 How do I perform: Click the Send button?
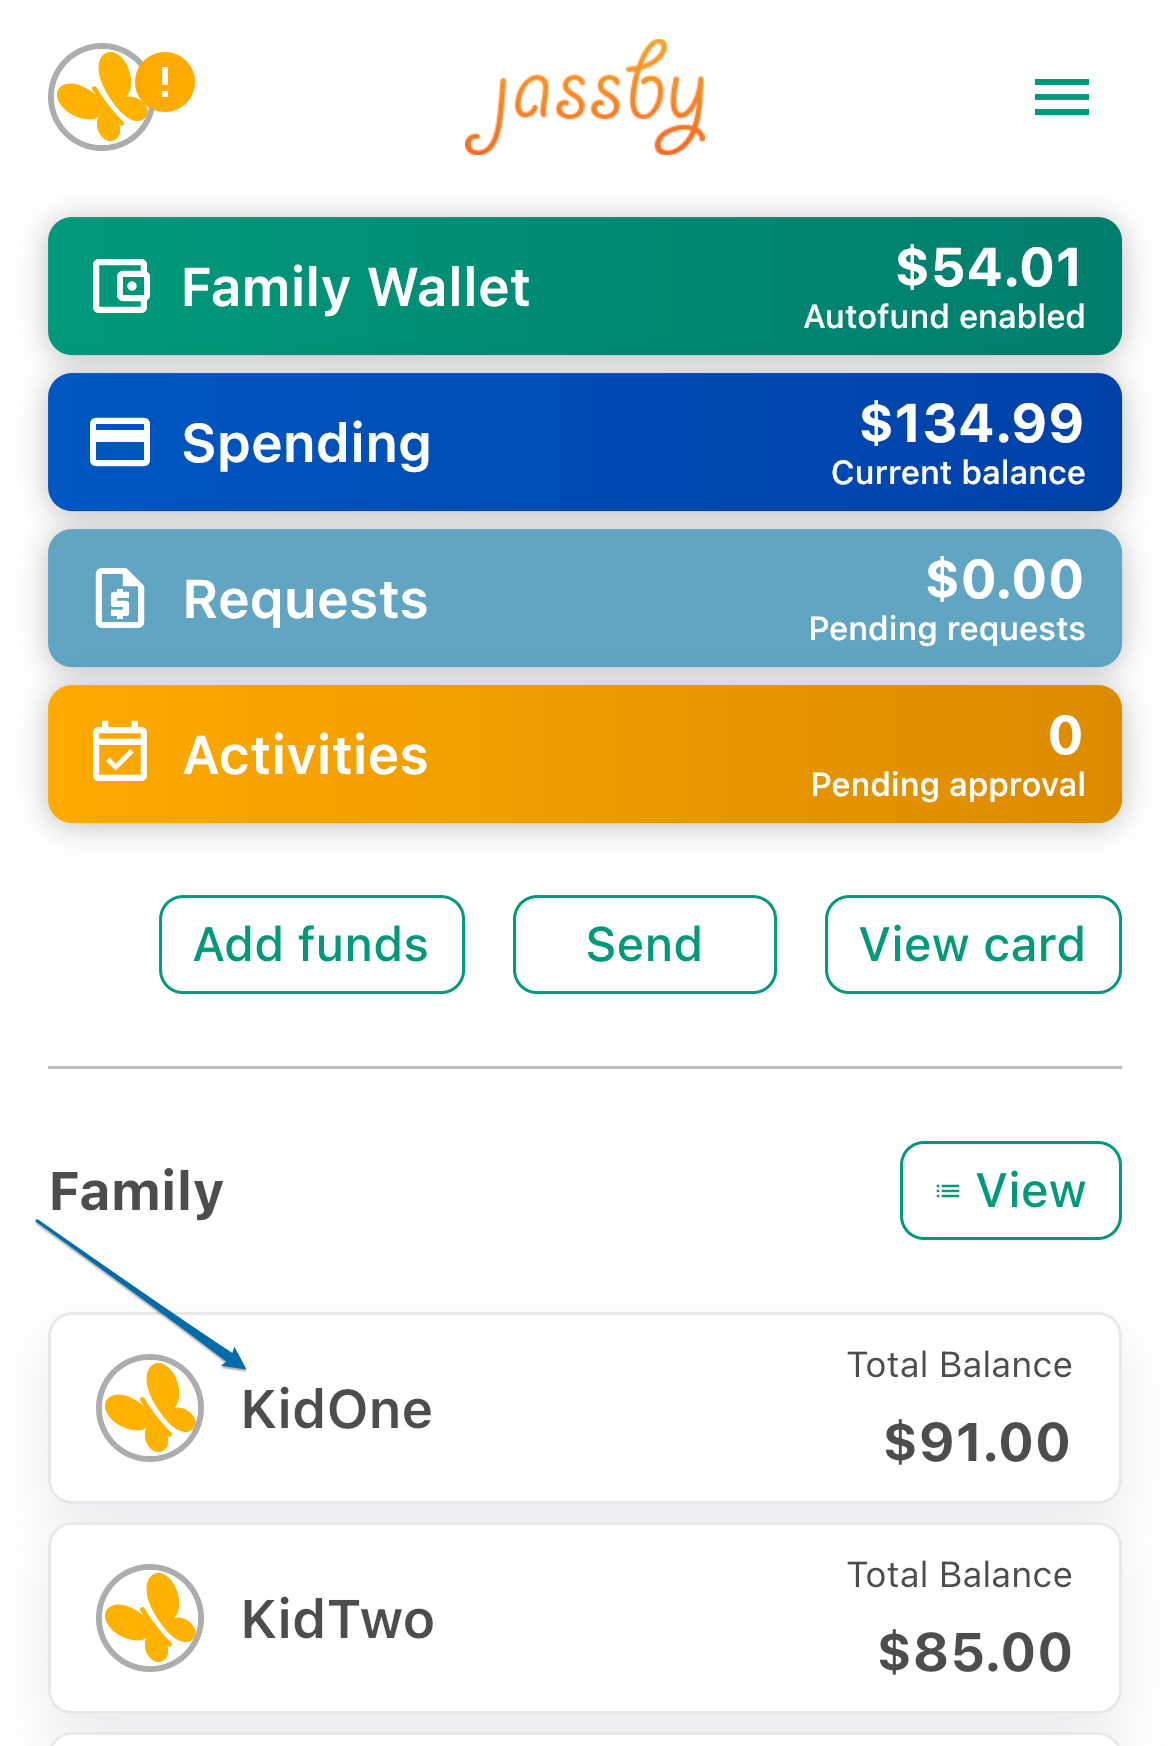click(x=645, y=944)
